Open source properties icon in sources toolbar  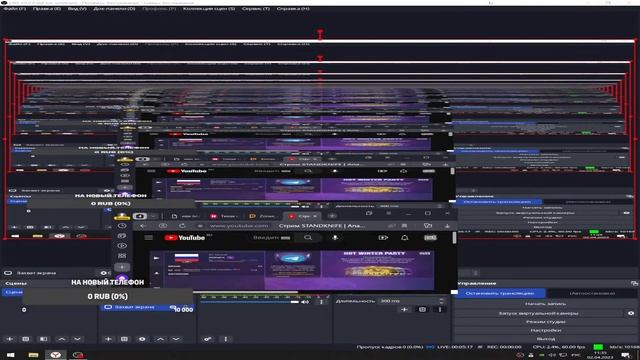(x=142, y=339)
